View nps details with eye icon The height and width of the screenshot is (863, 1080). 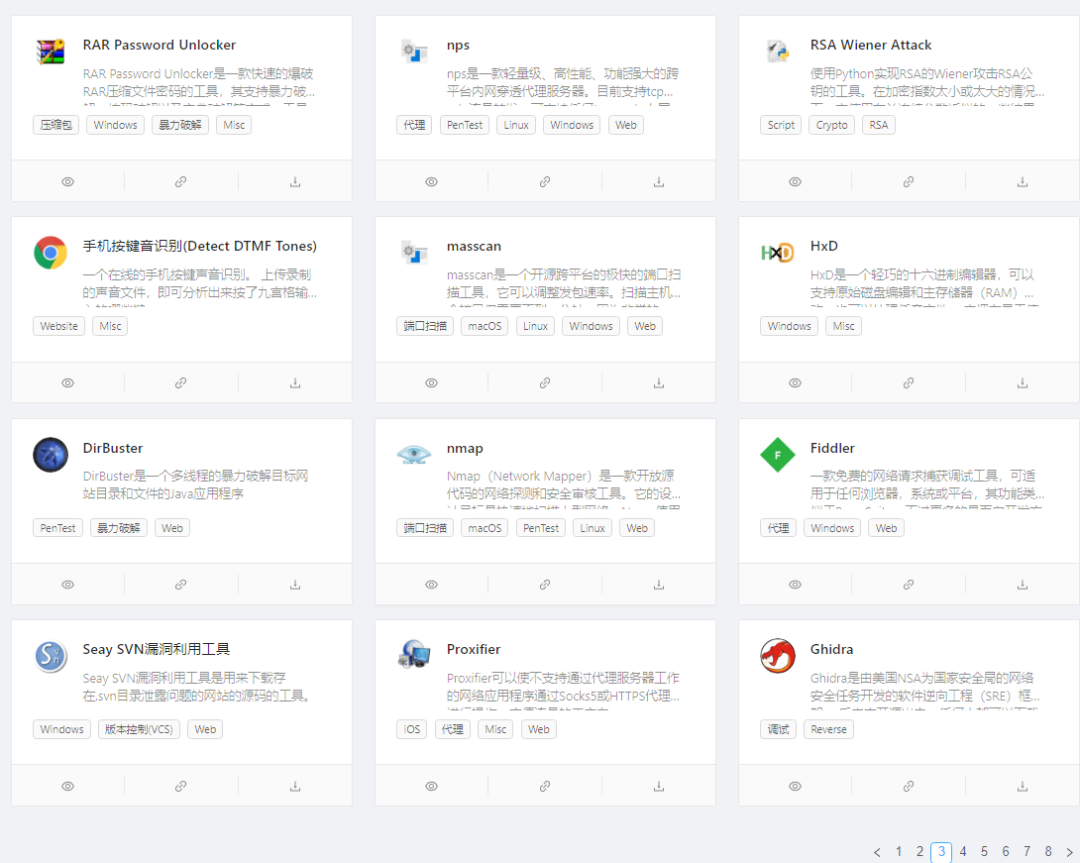point(431,182)
